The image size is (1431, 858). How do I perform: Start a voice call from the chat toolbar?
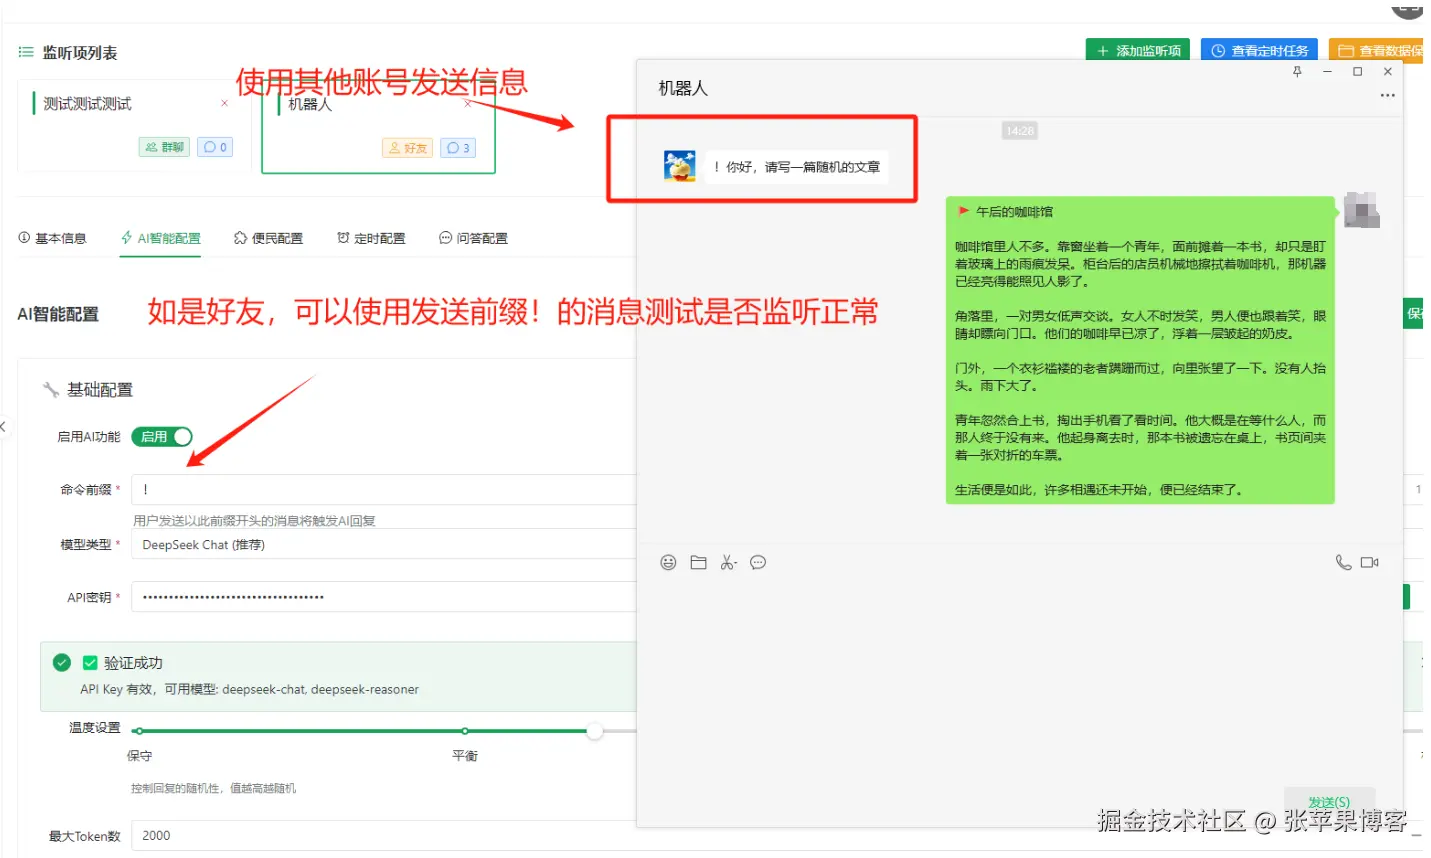coord(1343,562)
